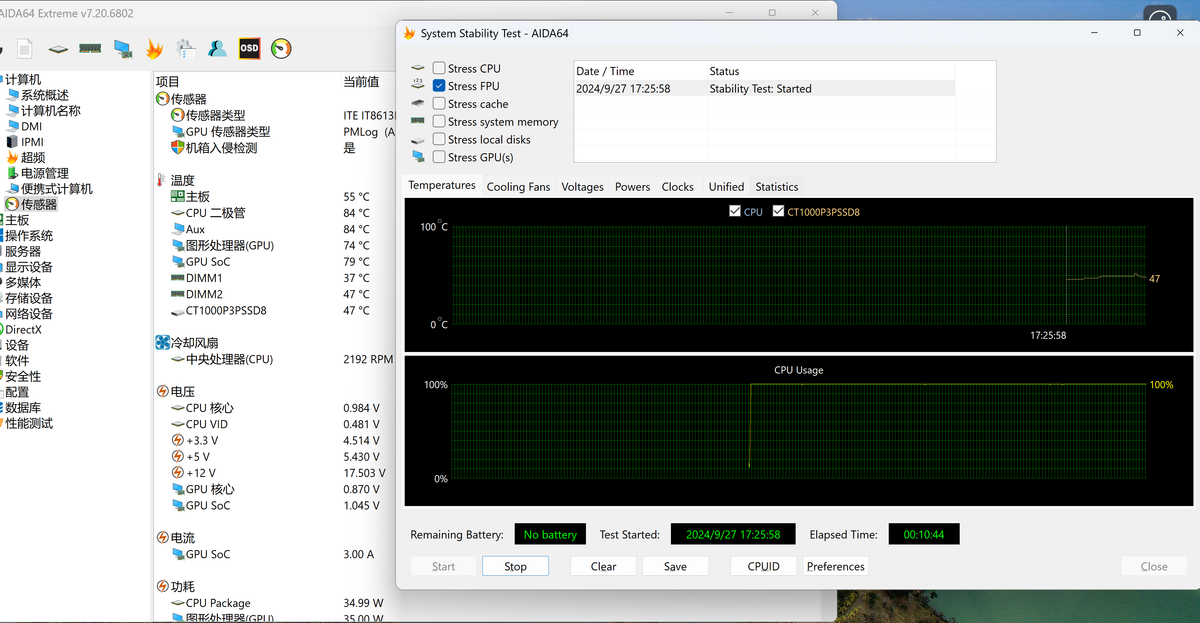Select 便携式计算机 in the tree
Image resolution: width=1200 pixels, height=623 pixels.
pyautogui.click(x=57, y=188)
